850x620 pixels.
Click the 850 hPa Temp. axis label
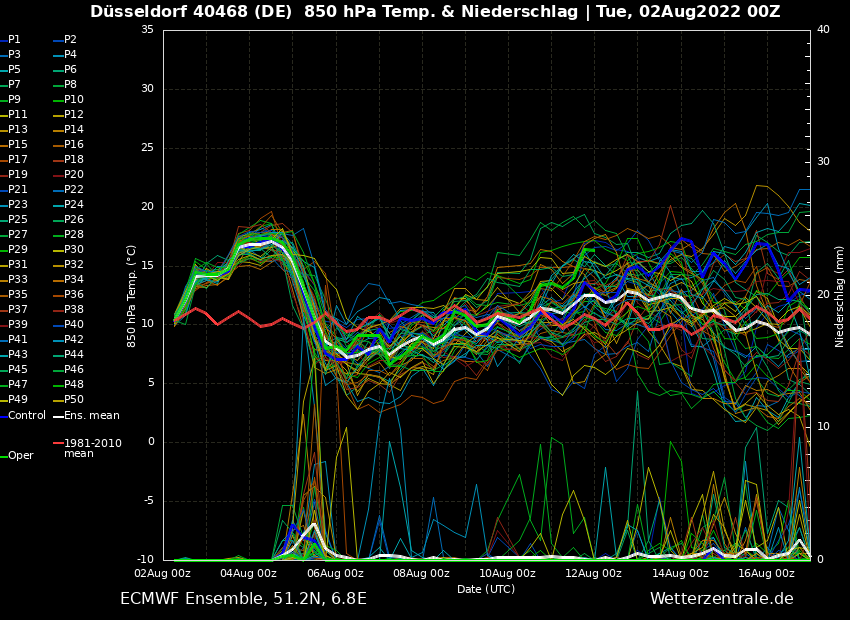pos(131,296)
